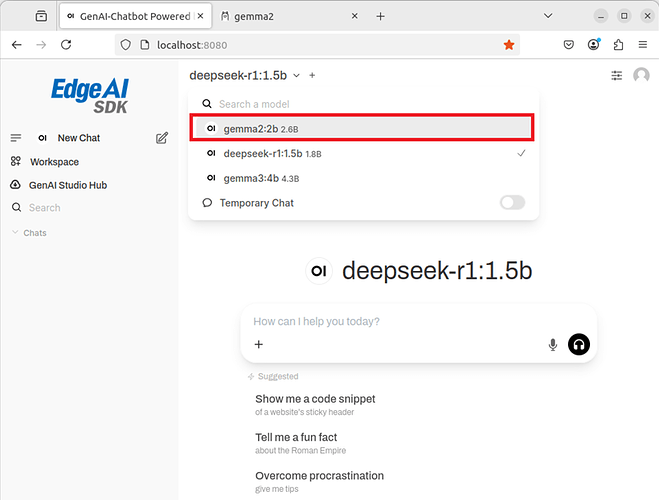Viewport: 659px width, 500px height.
Task: Open GenAI Studio Hub
Action: point(59,185)
